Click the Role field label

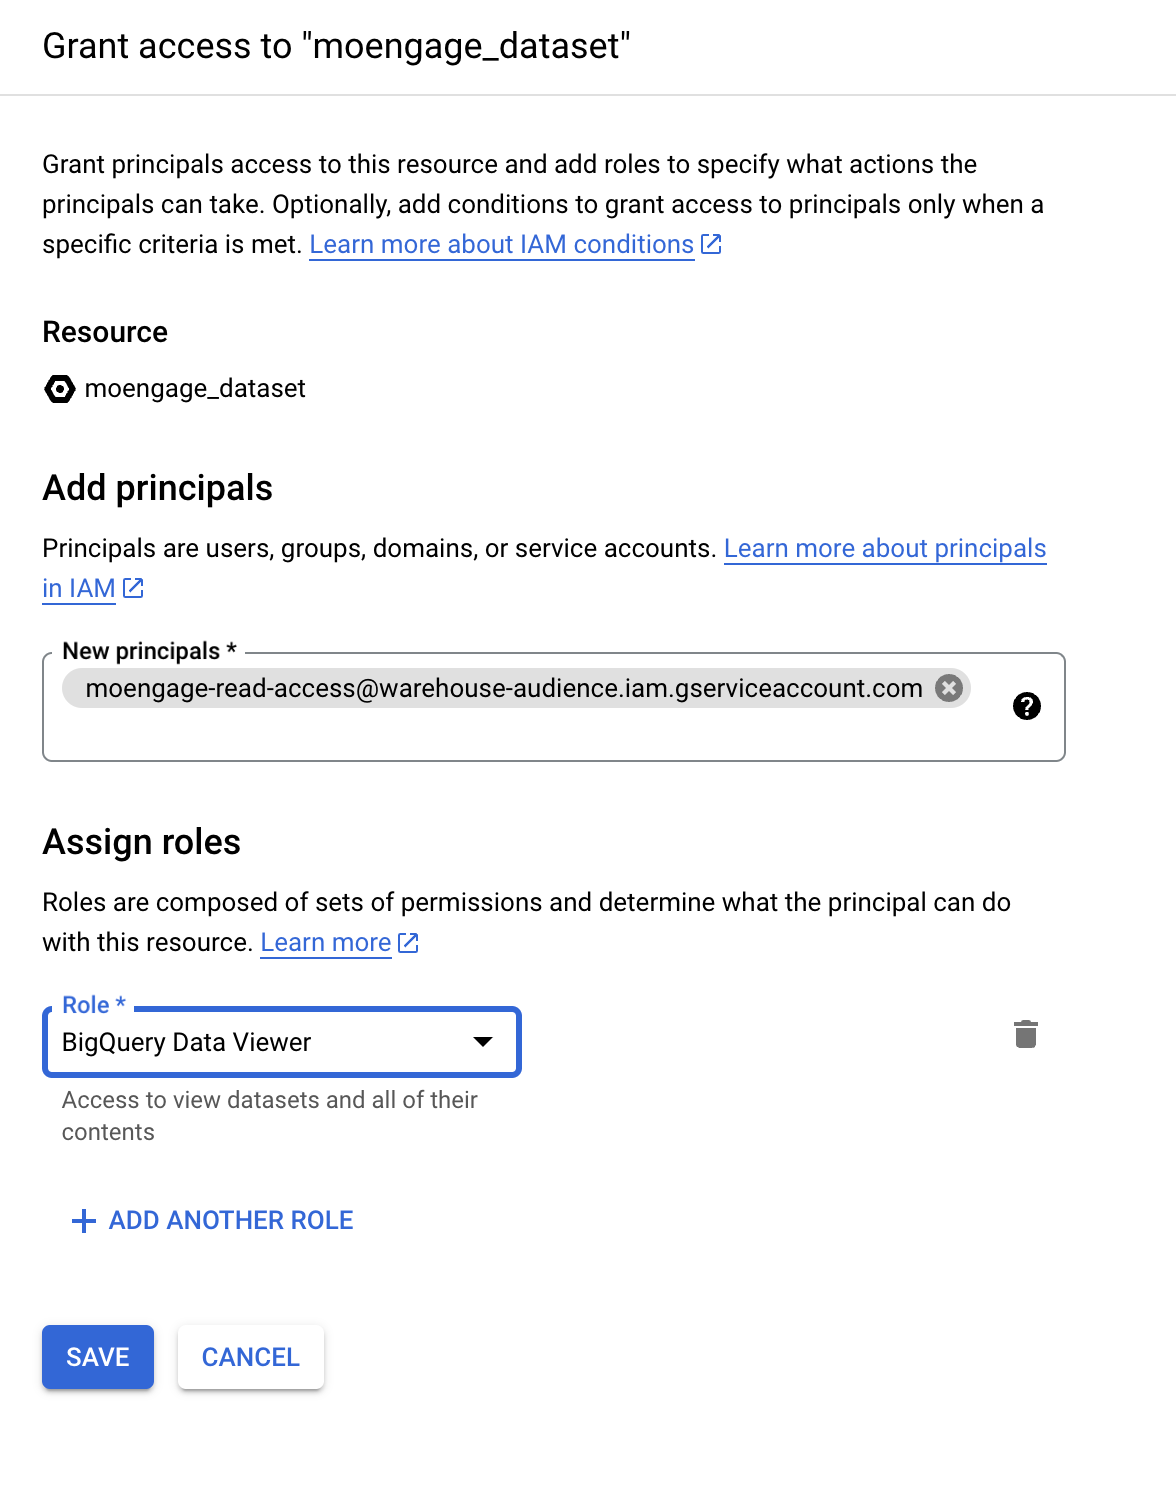[x=94, y=1005]
